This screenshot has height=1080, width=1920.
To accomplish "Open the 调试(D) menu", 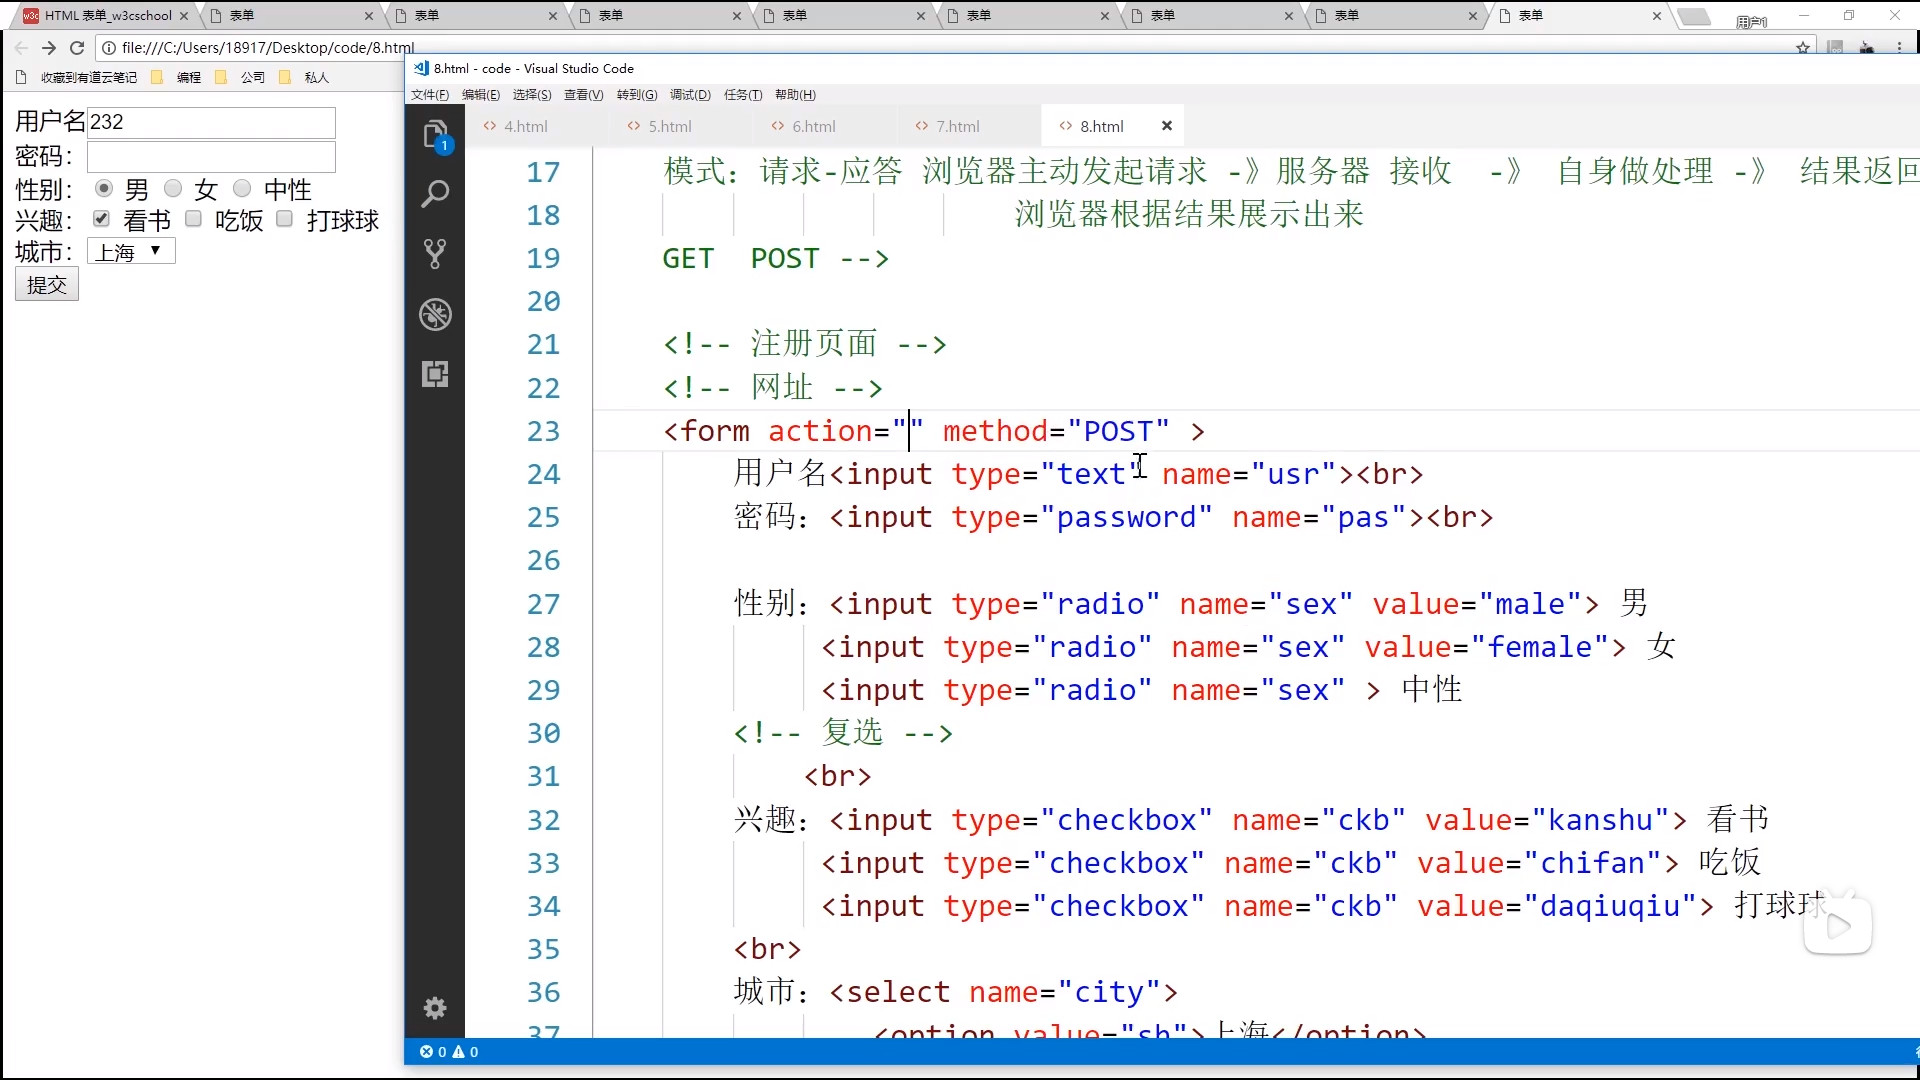I will click(x=690, y=95).
